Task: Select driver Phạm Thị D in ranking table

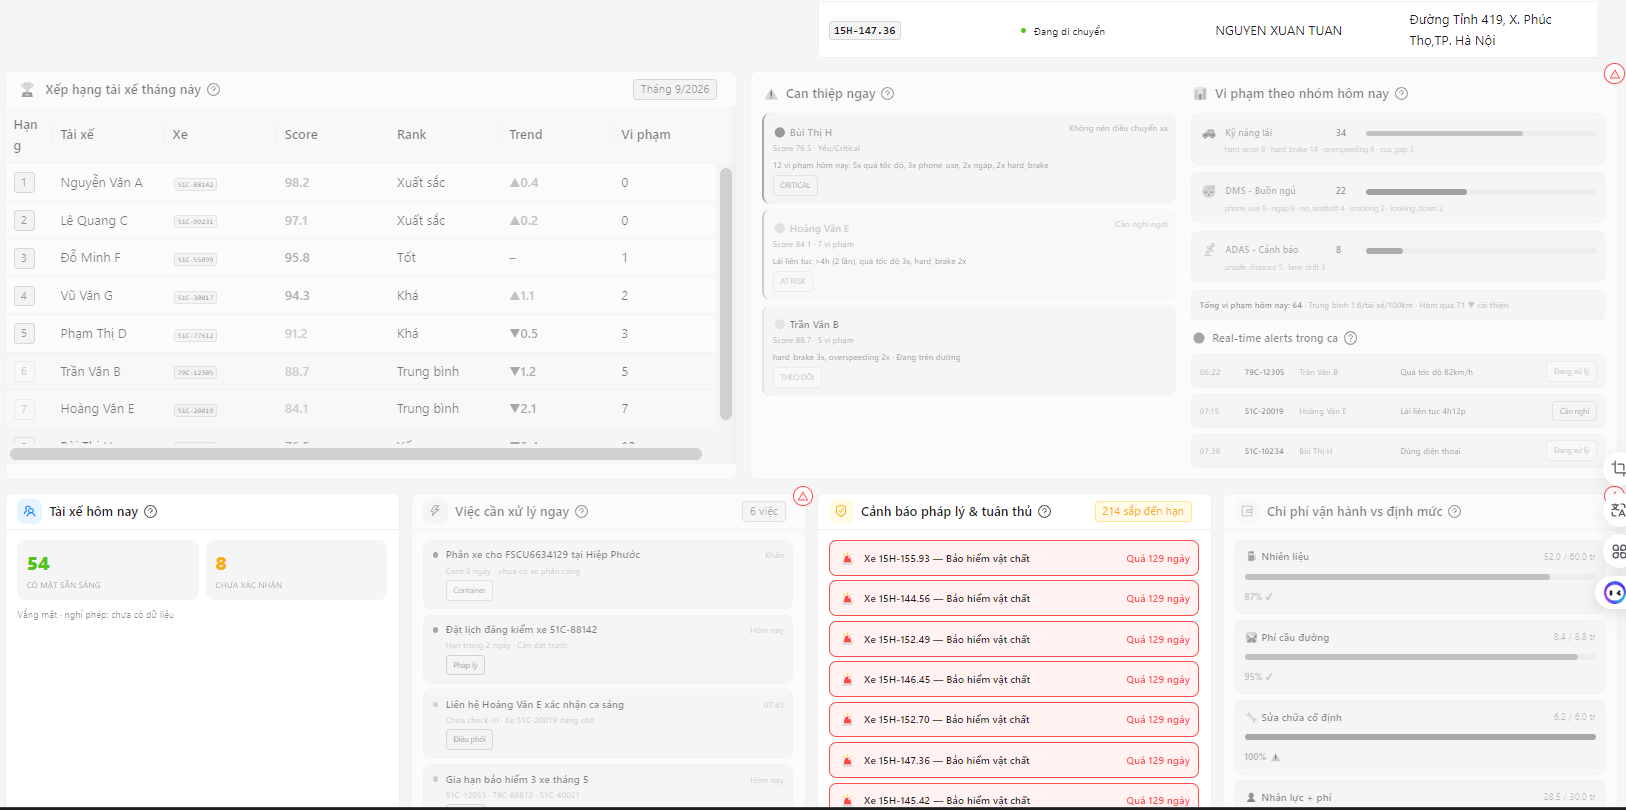Action: 93,333
